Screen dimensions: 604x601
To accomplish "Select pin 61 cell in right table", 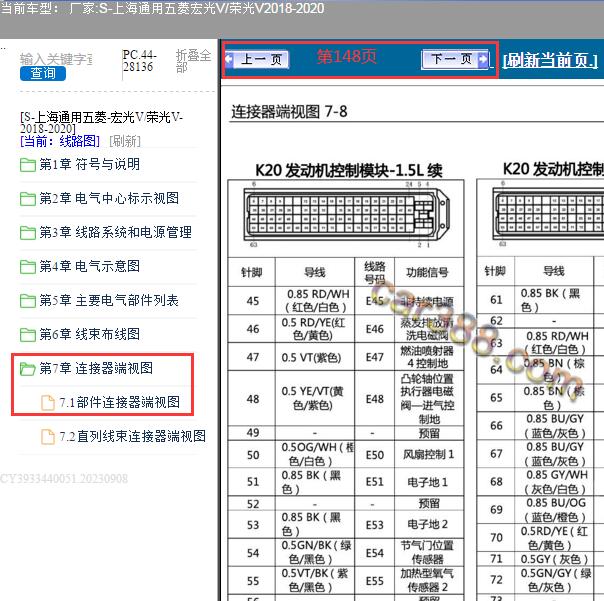I will (496, 299).
